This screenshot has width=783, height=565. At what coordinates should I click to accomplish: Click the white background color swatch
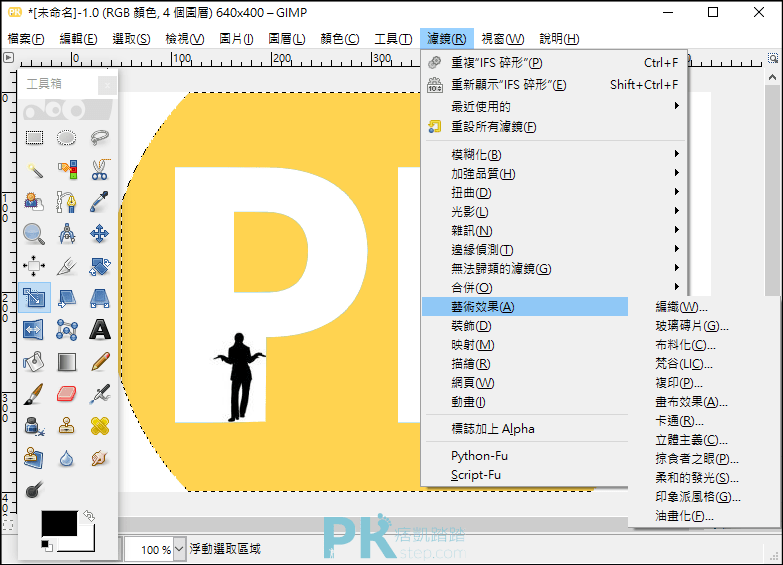click(x=85, y=544)
